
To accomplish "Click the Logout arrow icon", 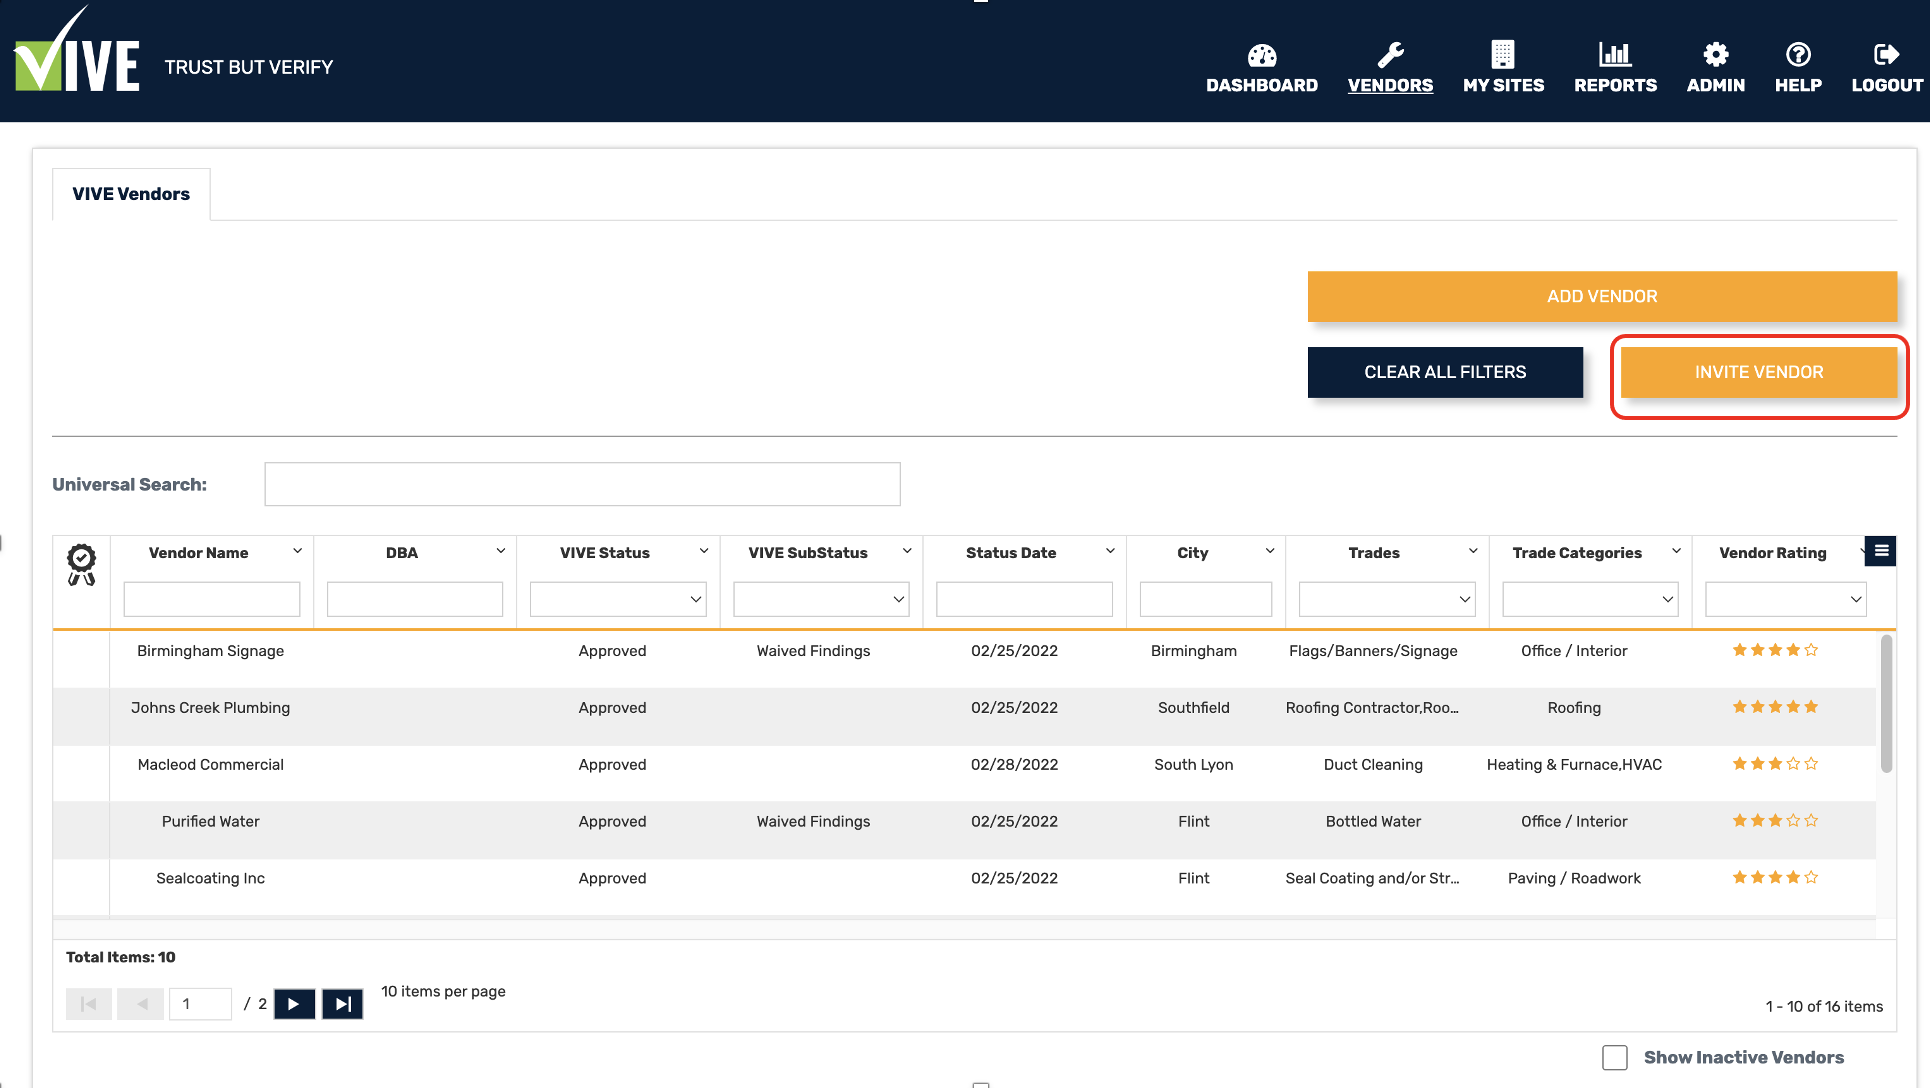I will [1886, 54].
